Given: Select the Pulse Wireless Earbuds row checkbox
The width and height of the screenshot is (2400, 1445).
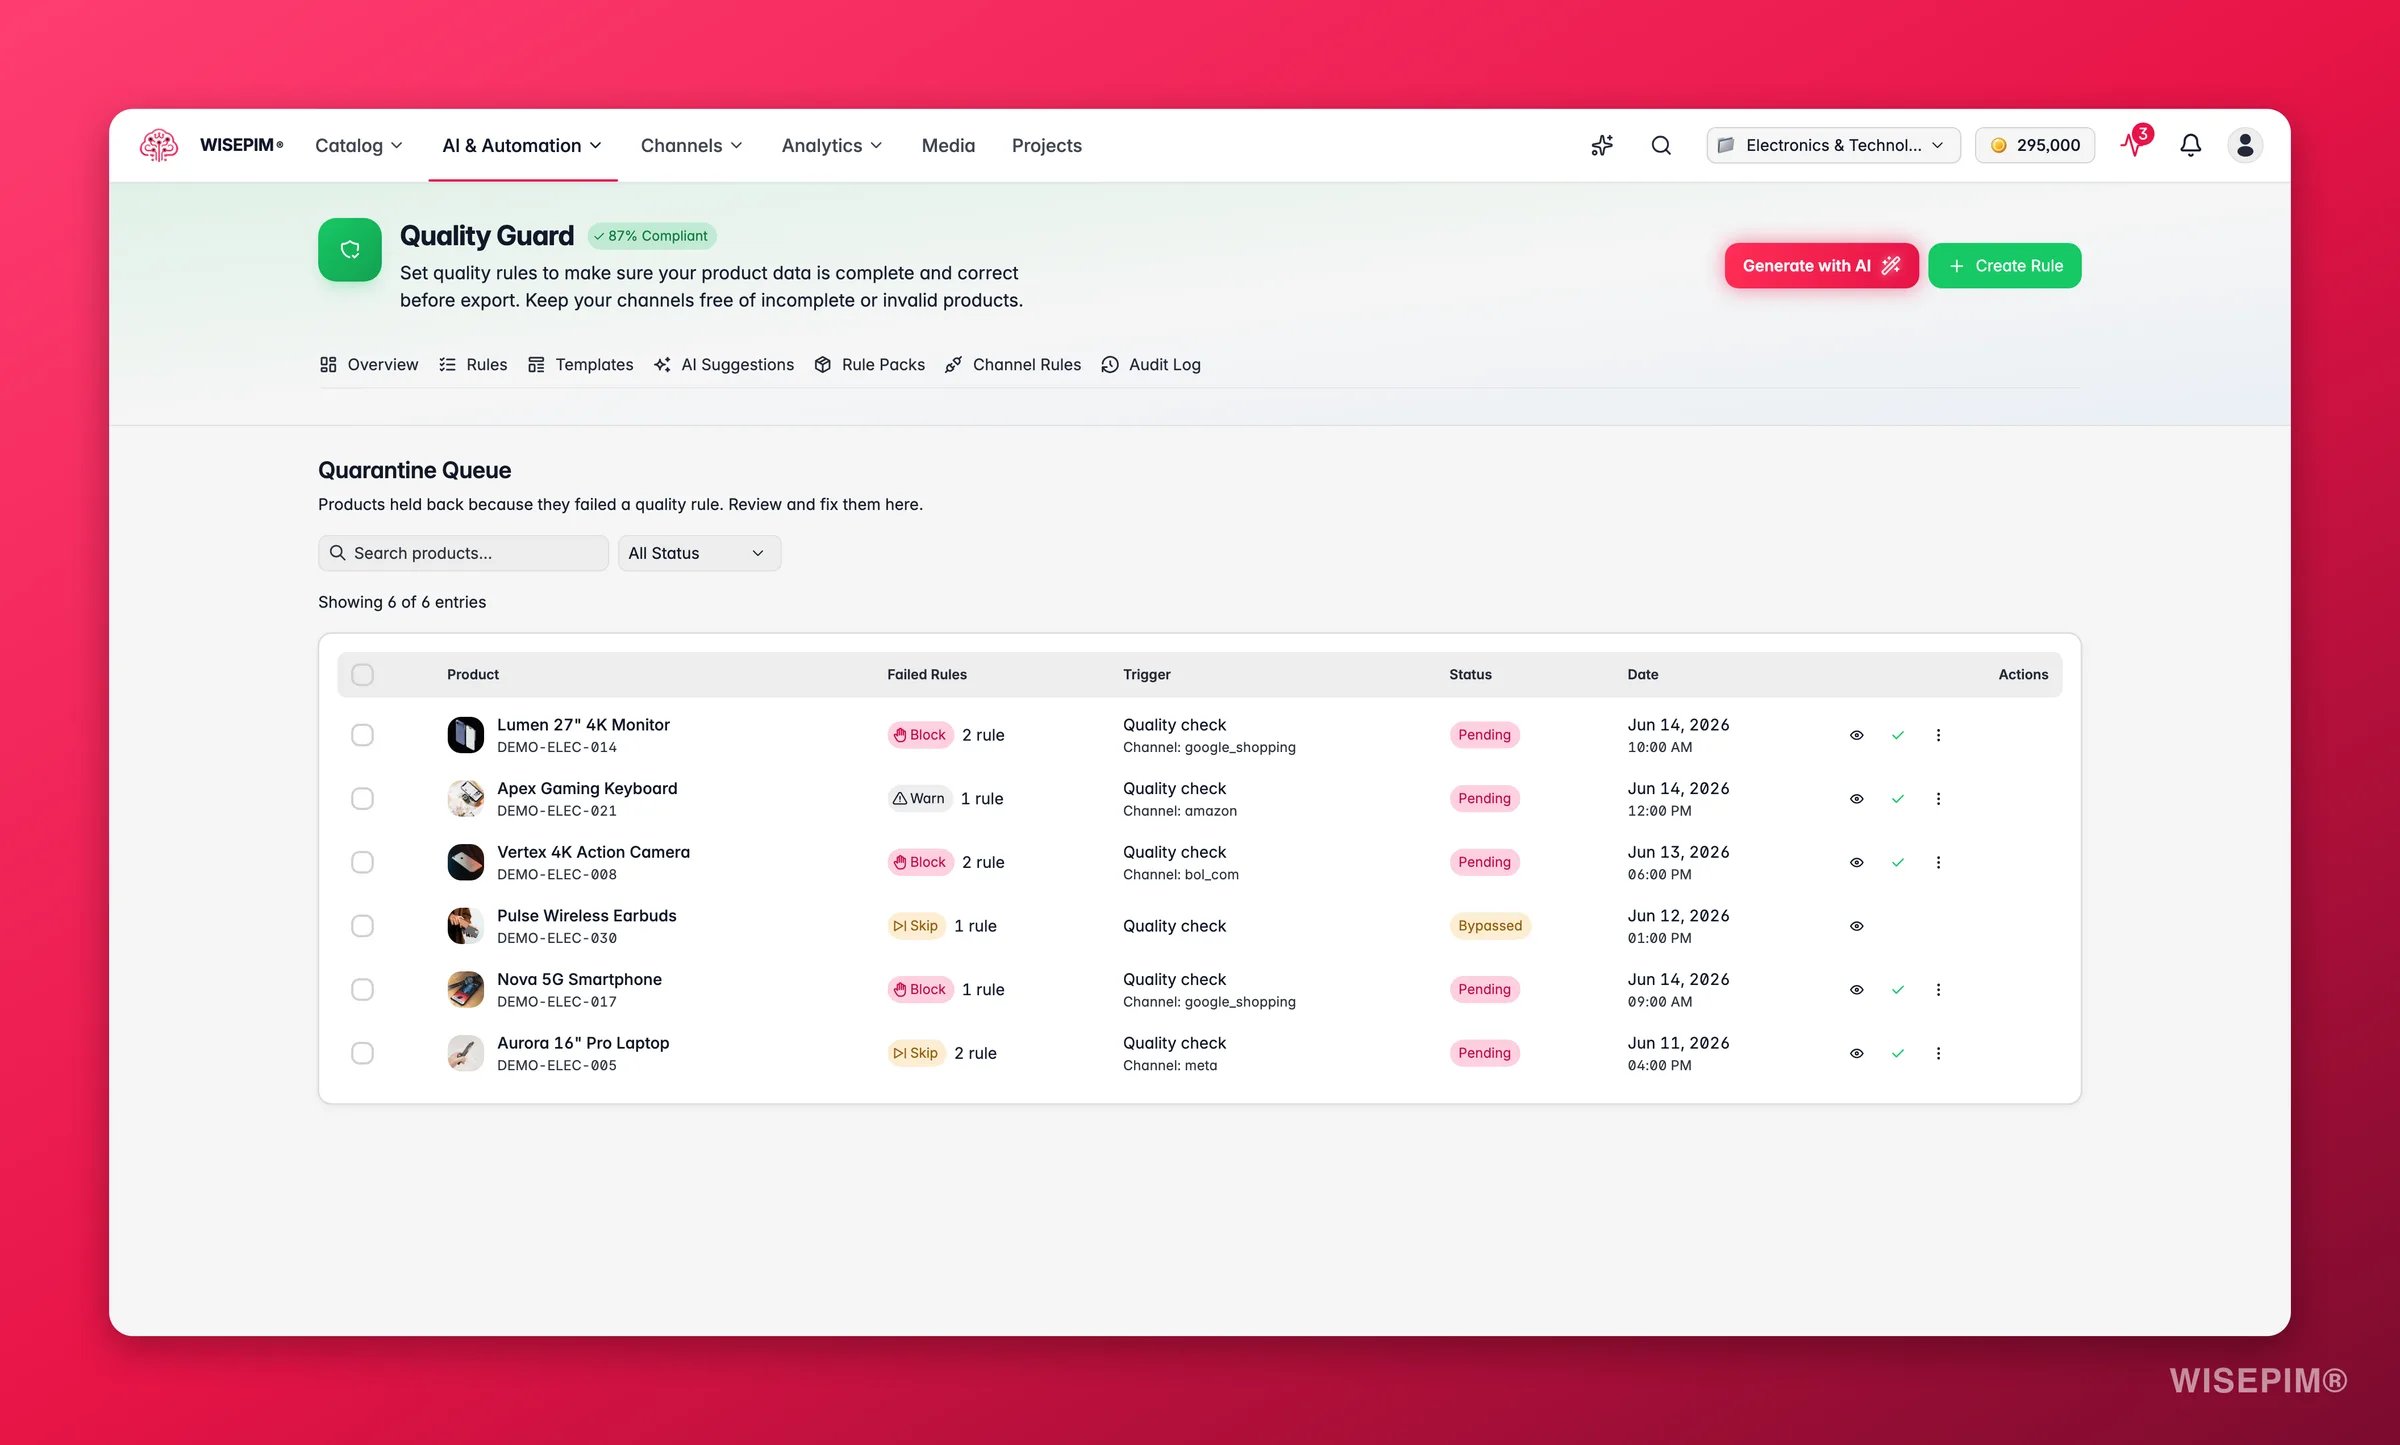Looking at the screenshot, I should [x=362, y=926].
